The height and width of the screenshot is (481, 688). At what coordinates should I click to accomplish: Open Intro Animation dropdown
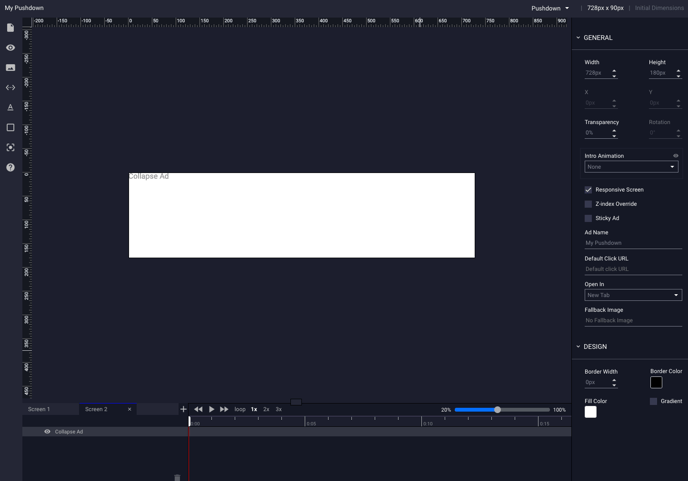(x=631, y=167)
